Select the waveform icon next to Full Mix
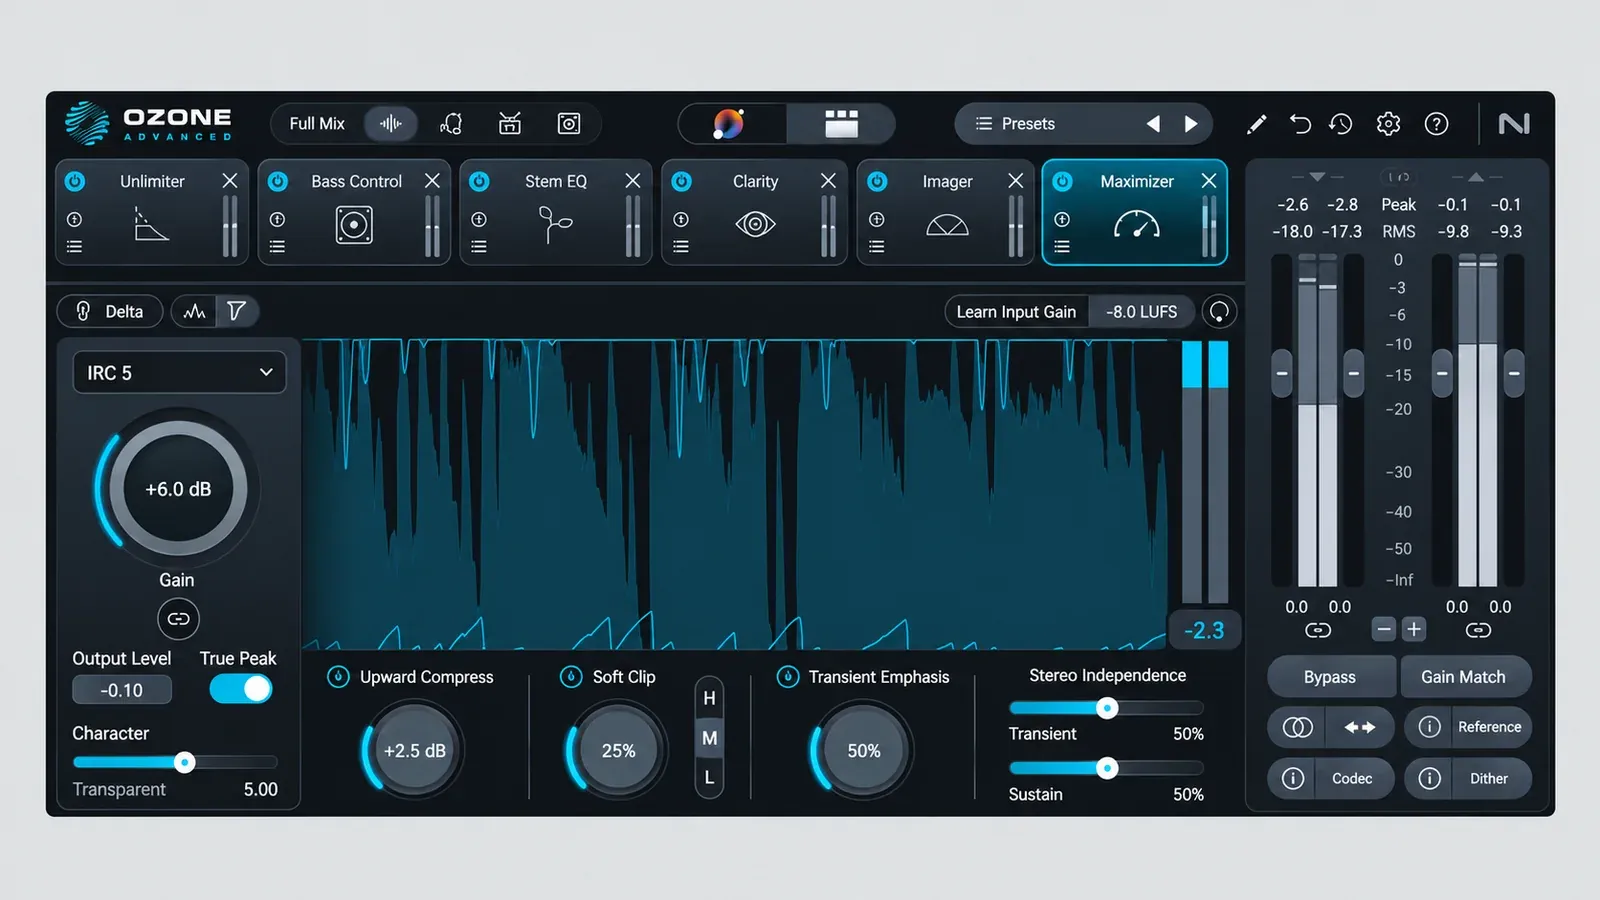 (390, 124)
